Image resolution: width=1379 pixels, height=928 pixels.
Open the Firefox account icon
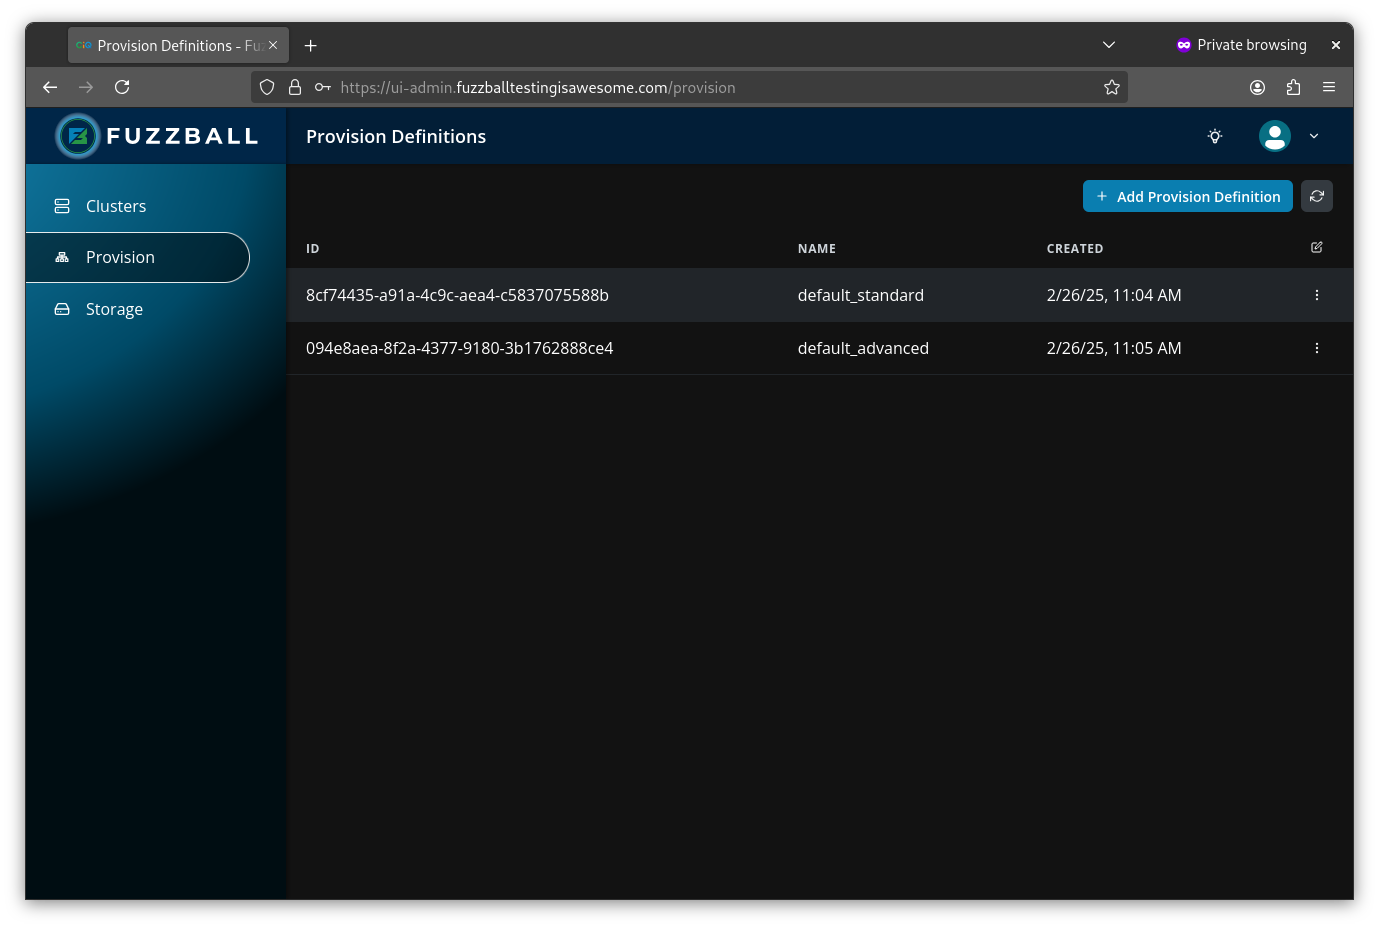coord(1257,87)
